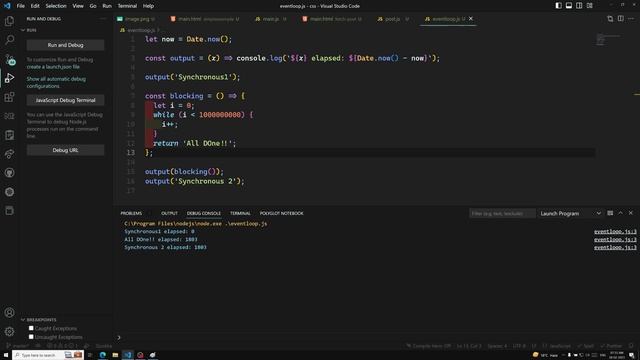Click the Debug URL button

tap(65, 150)
